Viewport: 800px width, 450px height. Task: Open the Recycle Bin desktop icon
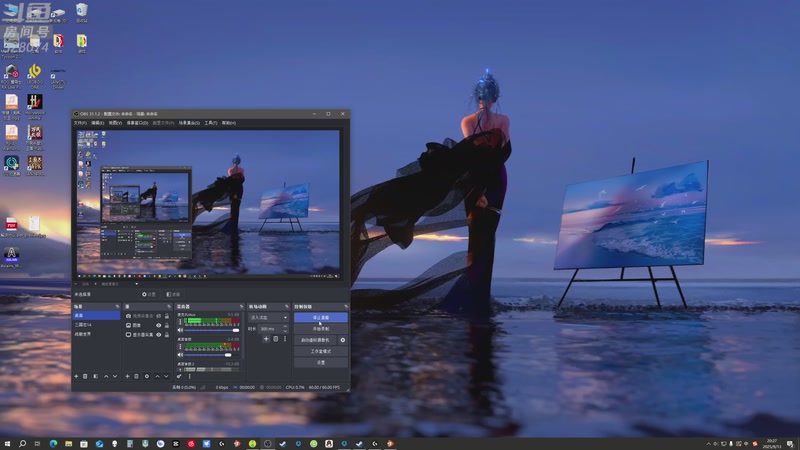[82, 12]
